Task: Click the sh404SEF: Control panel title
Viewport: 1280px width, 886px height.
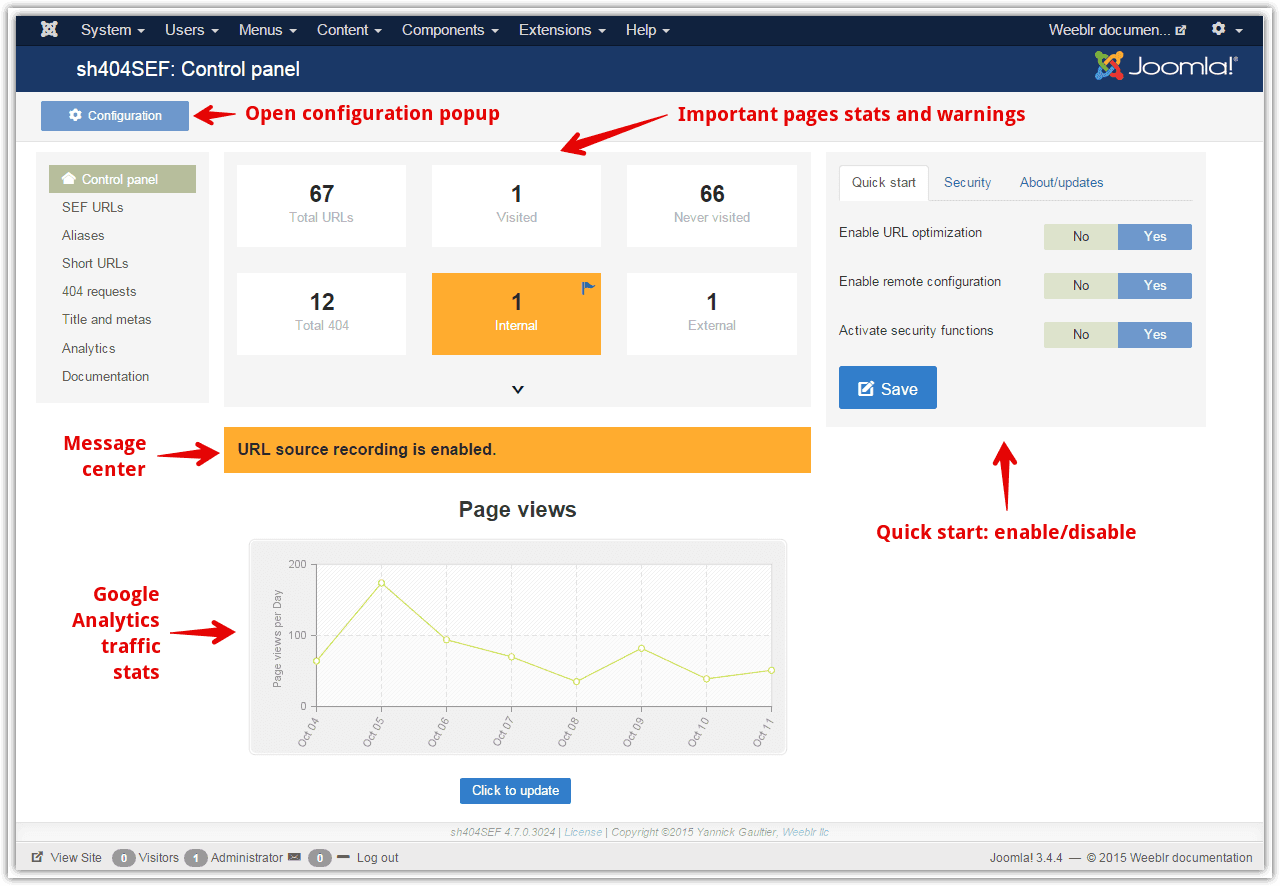Action: point(188,69)
